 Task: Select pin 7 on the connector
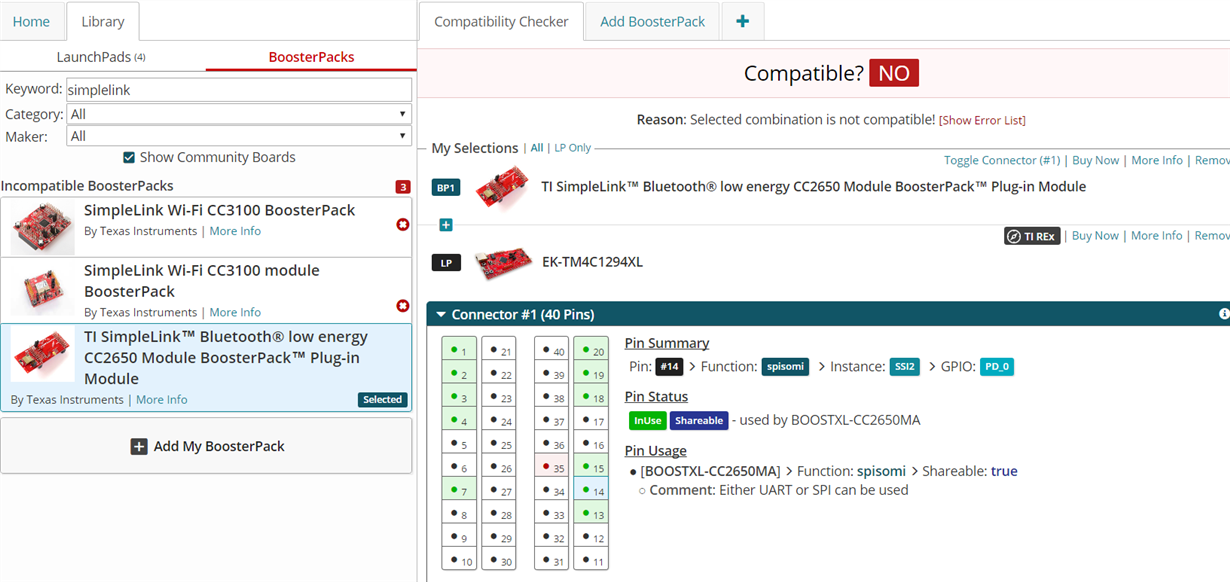[x=459, y=490]
